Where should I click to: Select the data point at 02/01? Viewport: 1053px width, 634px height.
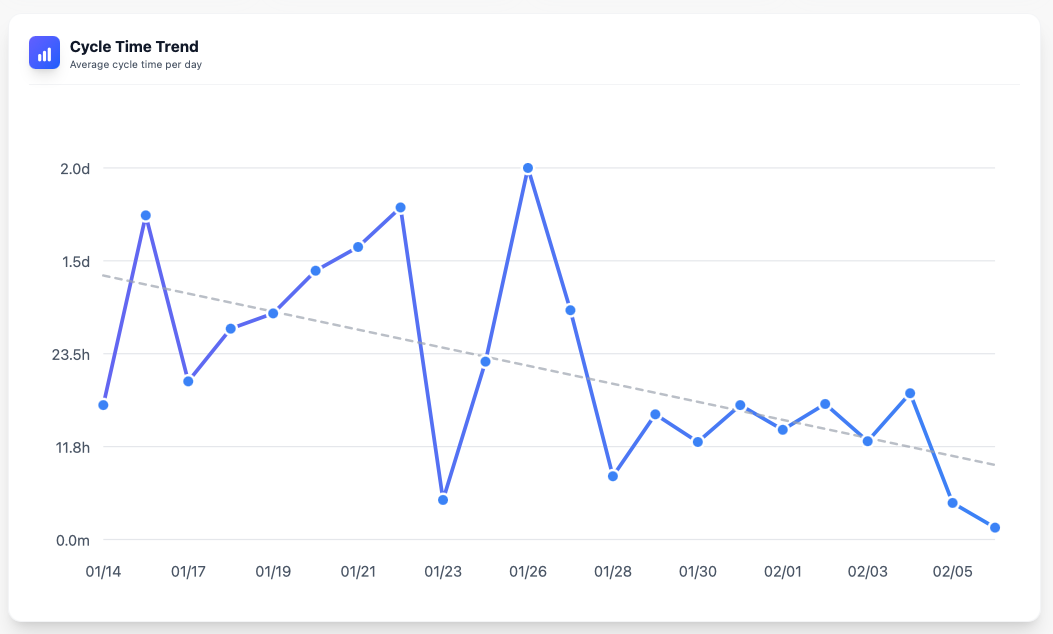click(783, 429)
